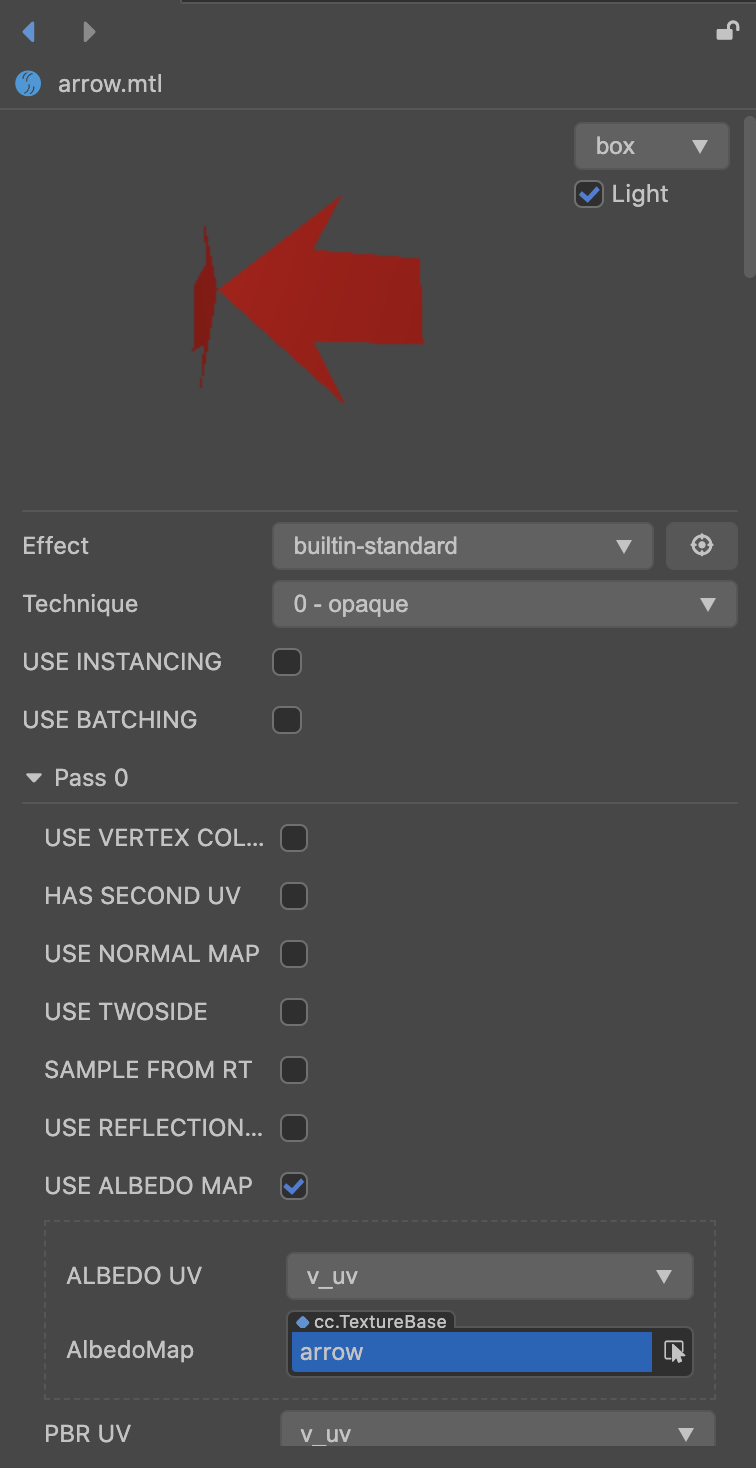Image resolution: width=756 pixels, height=1468 pixels.
Task: Go back with the left arrow icon
Action: point(29,32)
